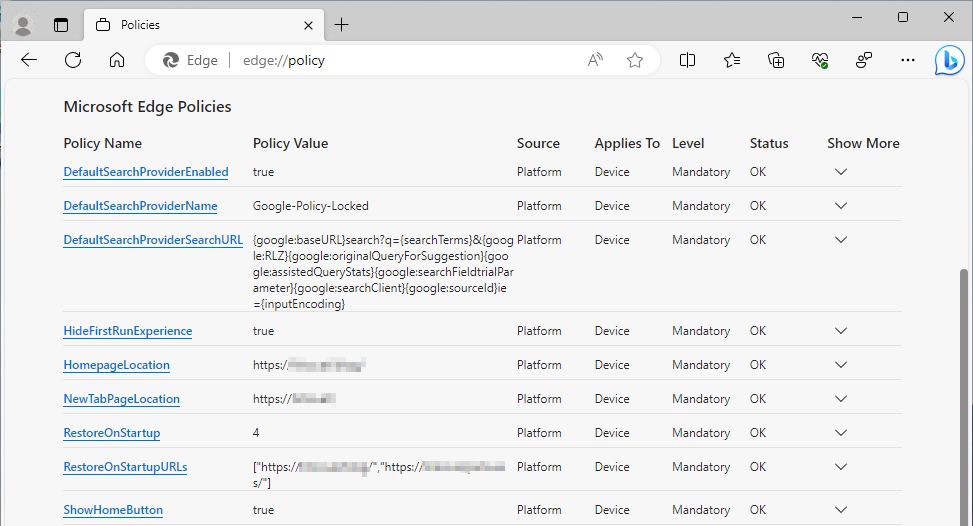
Task: Open the tab actions menu icon
Action: [x=61, y=25]
